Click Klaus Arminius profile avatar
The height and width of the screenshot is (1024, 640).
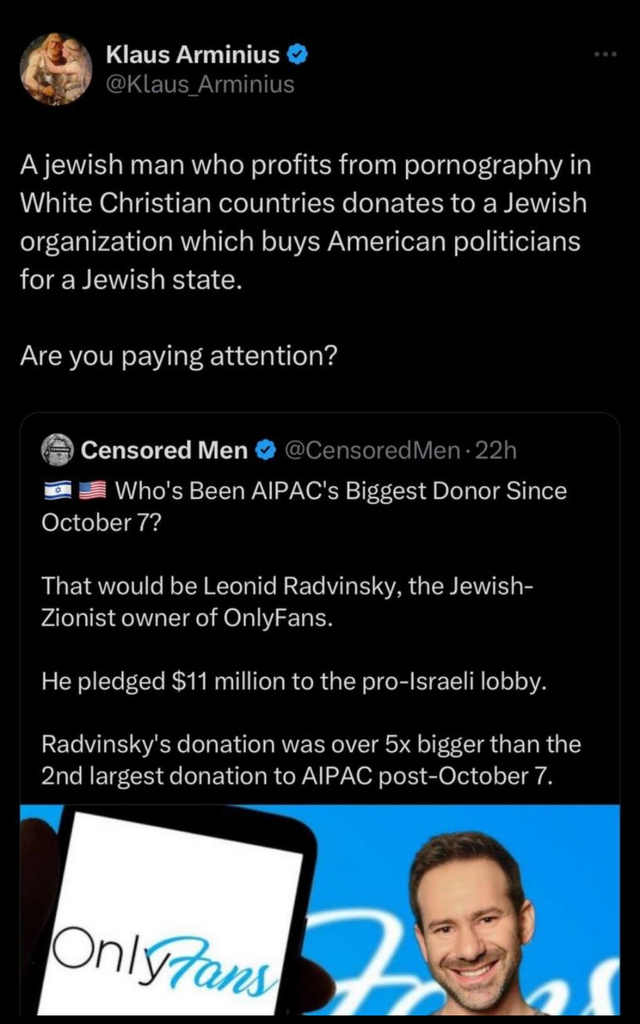(56, 67)
